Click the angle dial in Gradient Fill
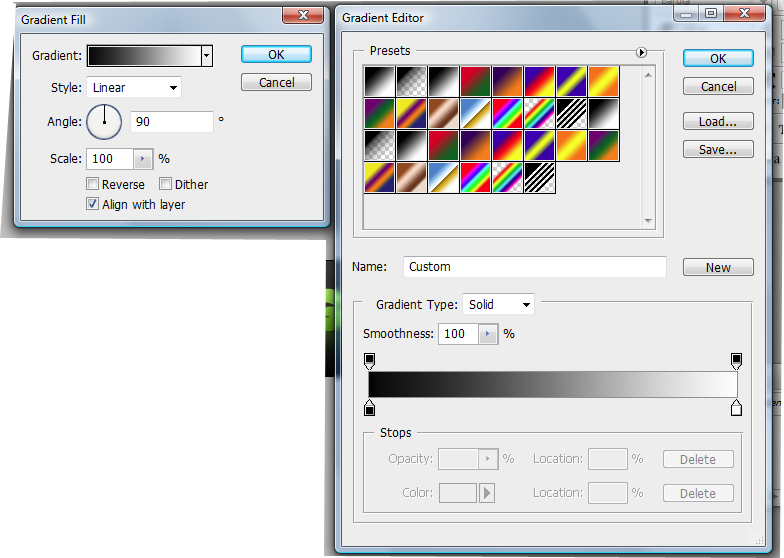784x558 pixels. (x=104, y=122)
